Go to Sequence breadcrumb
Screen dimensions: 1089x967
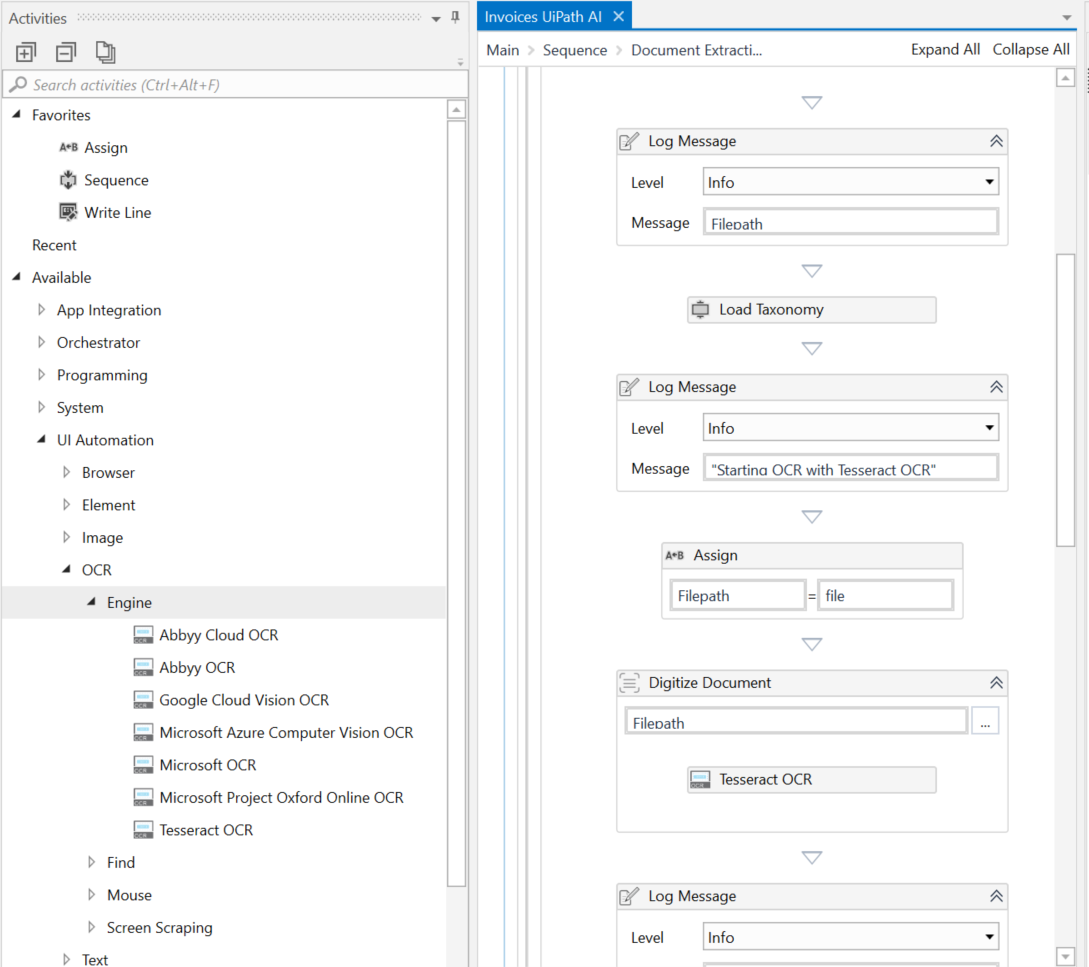pos(575,50)
